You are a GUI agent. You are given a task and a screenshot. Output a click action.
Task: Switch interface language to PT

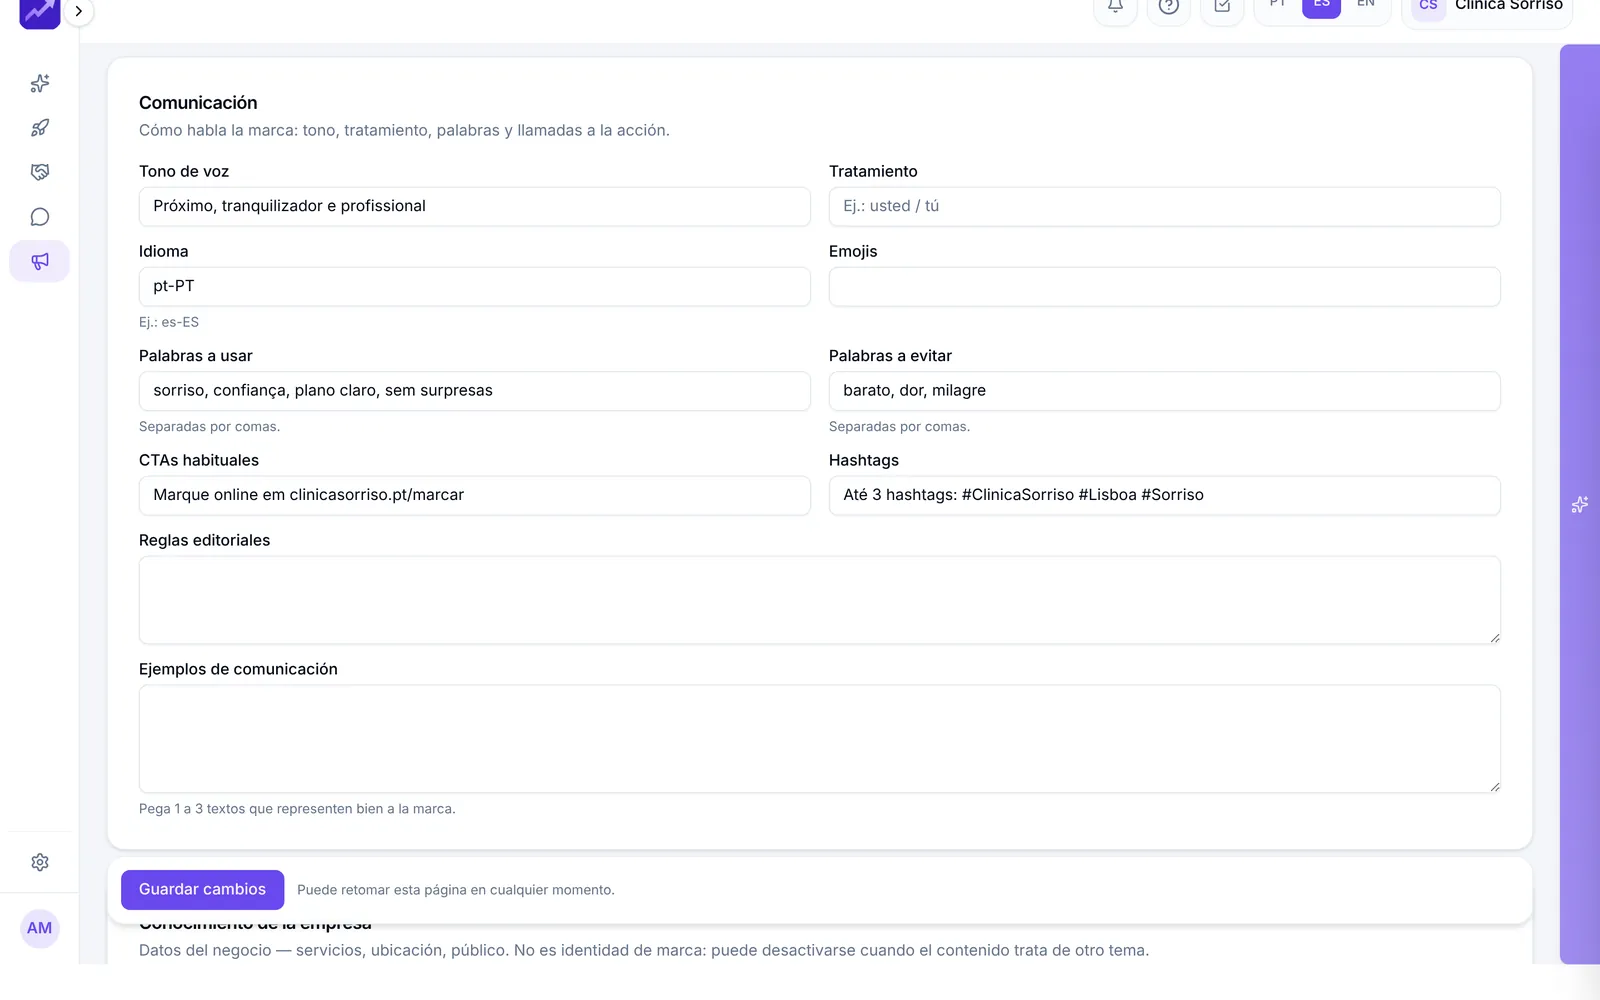click(1277, 6)
